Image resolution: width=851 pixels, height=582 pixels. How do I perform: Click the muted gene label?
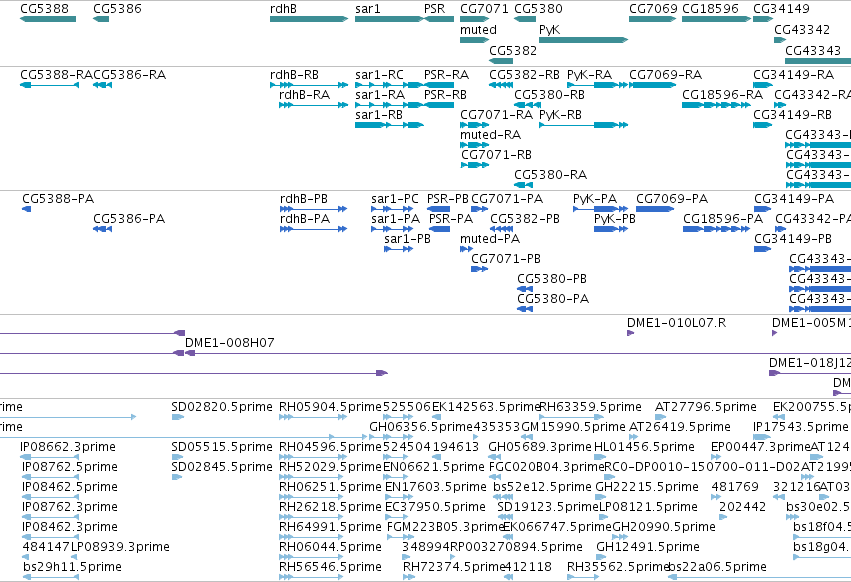click(x=478, y=29)
